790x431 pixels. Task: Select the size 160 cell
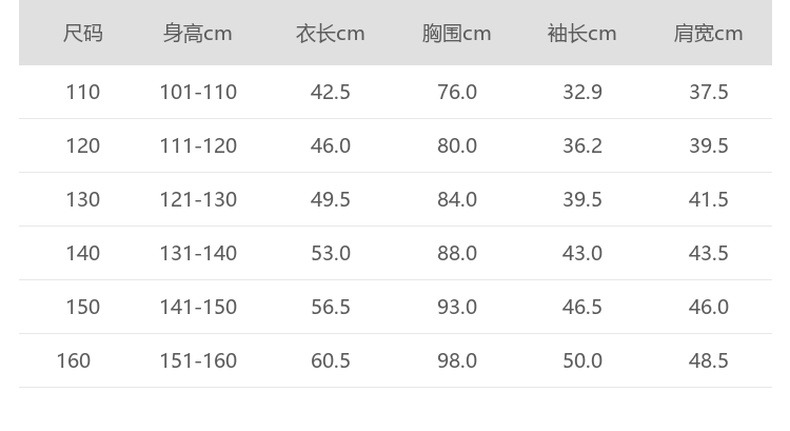(73, 360)
